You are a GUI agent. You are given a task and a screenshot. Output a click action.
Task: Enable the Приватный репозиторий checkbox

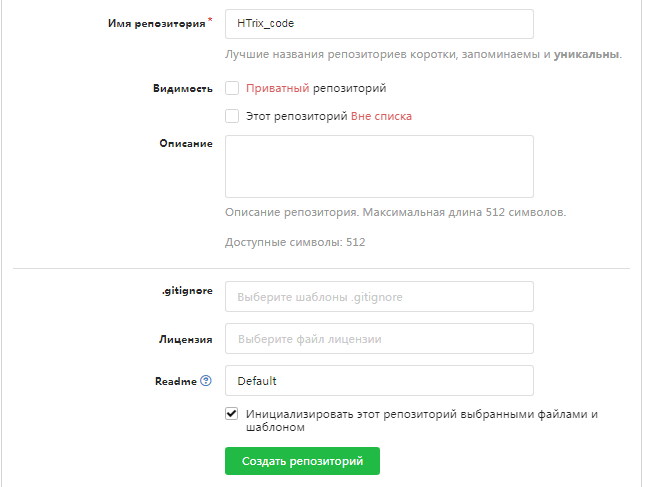click(x=232, y=88)
